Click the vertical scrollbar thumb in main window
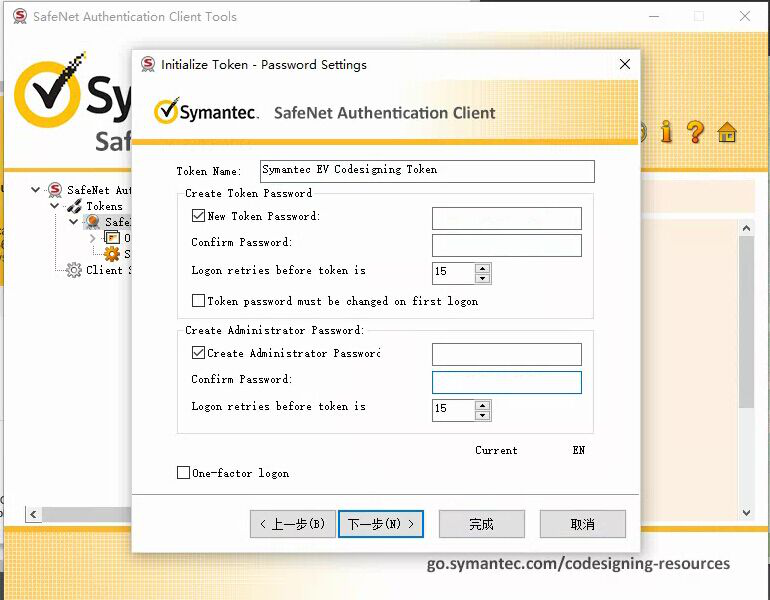Viewport: 770px width, 600px height. coord(746,322)
